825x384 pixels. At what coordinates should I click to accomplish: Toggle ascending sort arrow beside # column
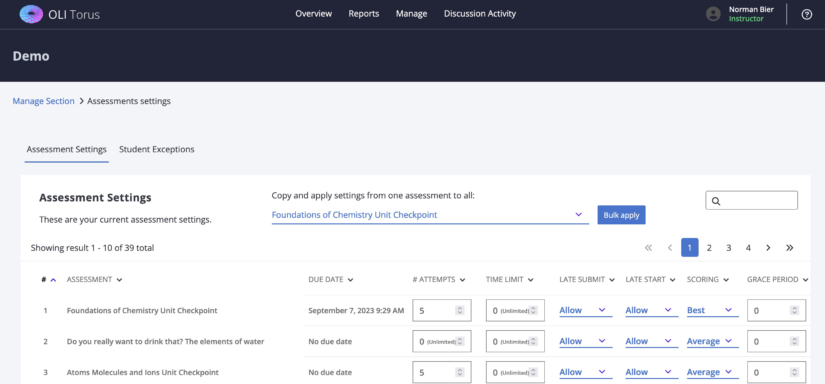coord(53,280)
